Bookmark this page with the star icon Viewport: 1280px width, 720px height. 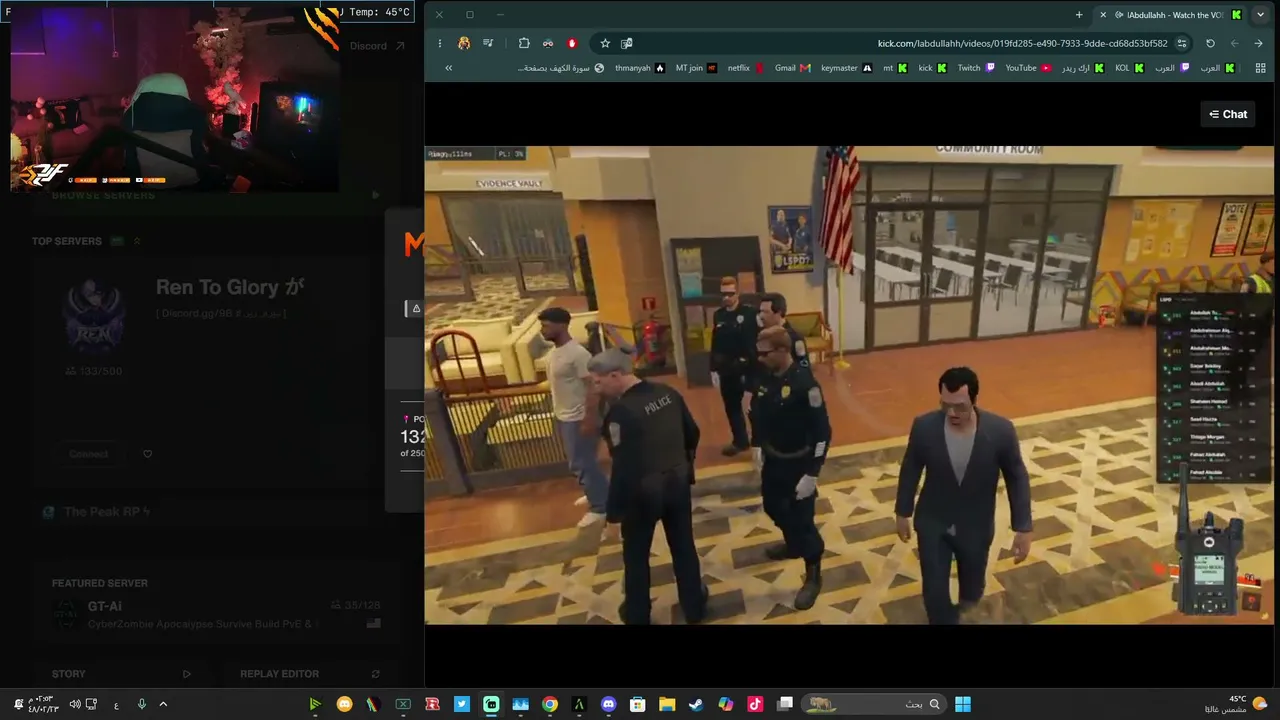[x=605, y=43]
